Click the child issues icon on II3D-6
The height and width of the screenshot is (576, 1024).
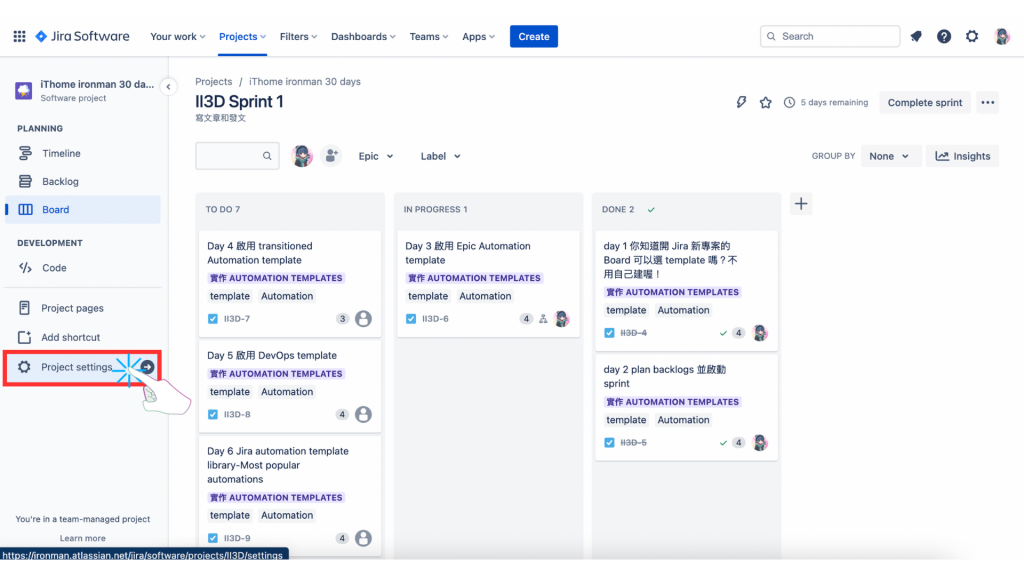pyautogui.click(x=543, y=319)
